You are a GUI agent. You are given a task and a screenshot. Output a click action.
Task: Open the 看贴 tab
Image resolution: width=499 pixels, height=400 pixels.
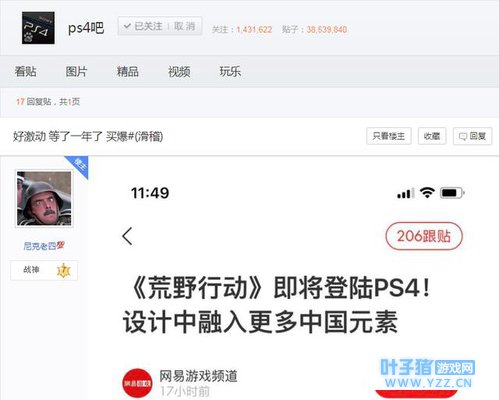25,72
